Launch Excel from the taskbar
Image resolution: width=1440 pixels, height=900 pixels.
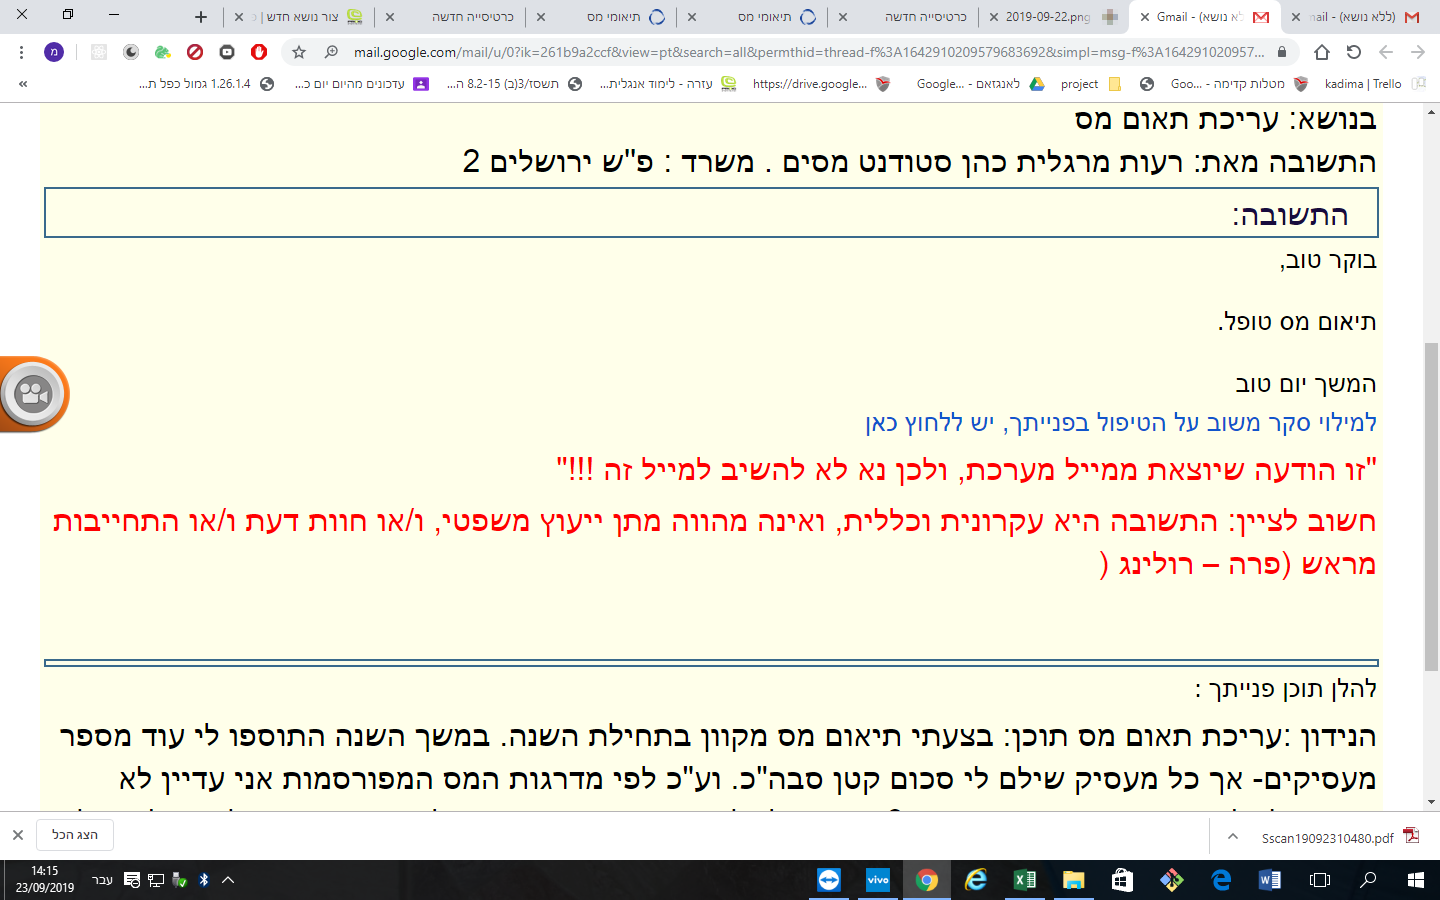tap(1023, 879)
